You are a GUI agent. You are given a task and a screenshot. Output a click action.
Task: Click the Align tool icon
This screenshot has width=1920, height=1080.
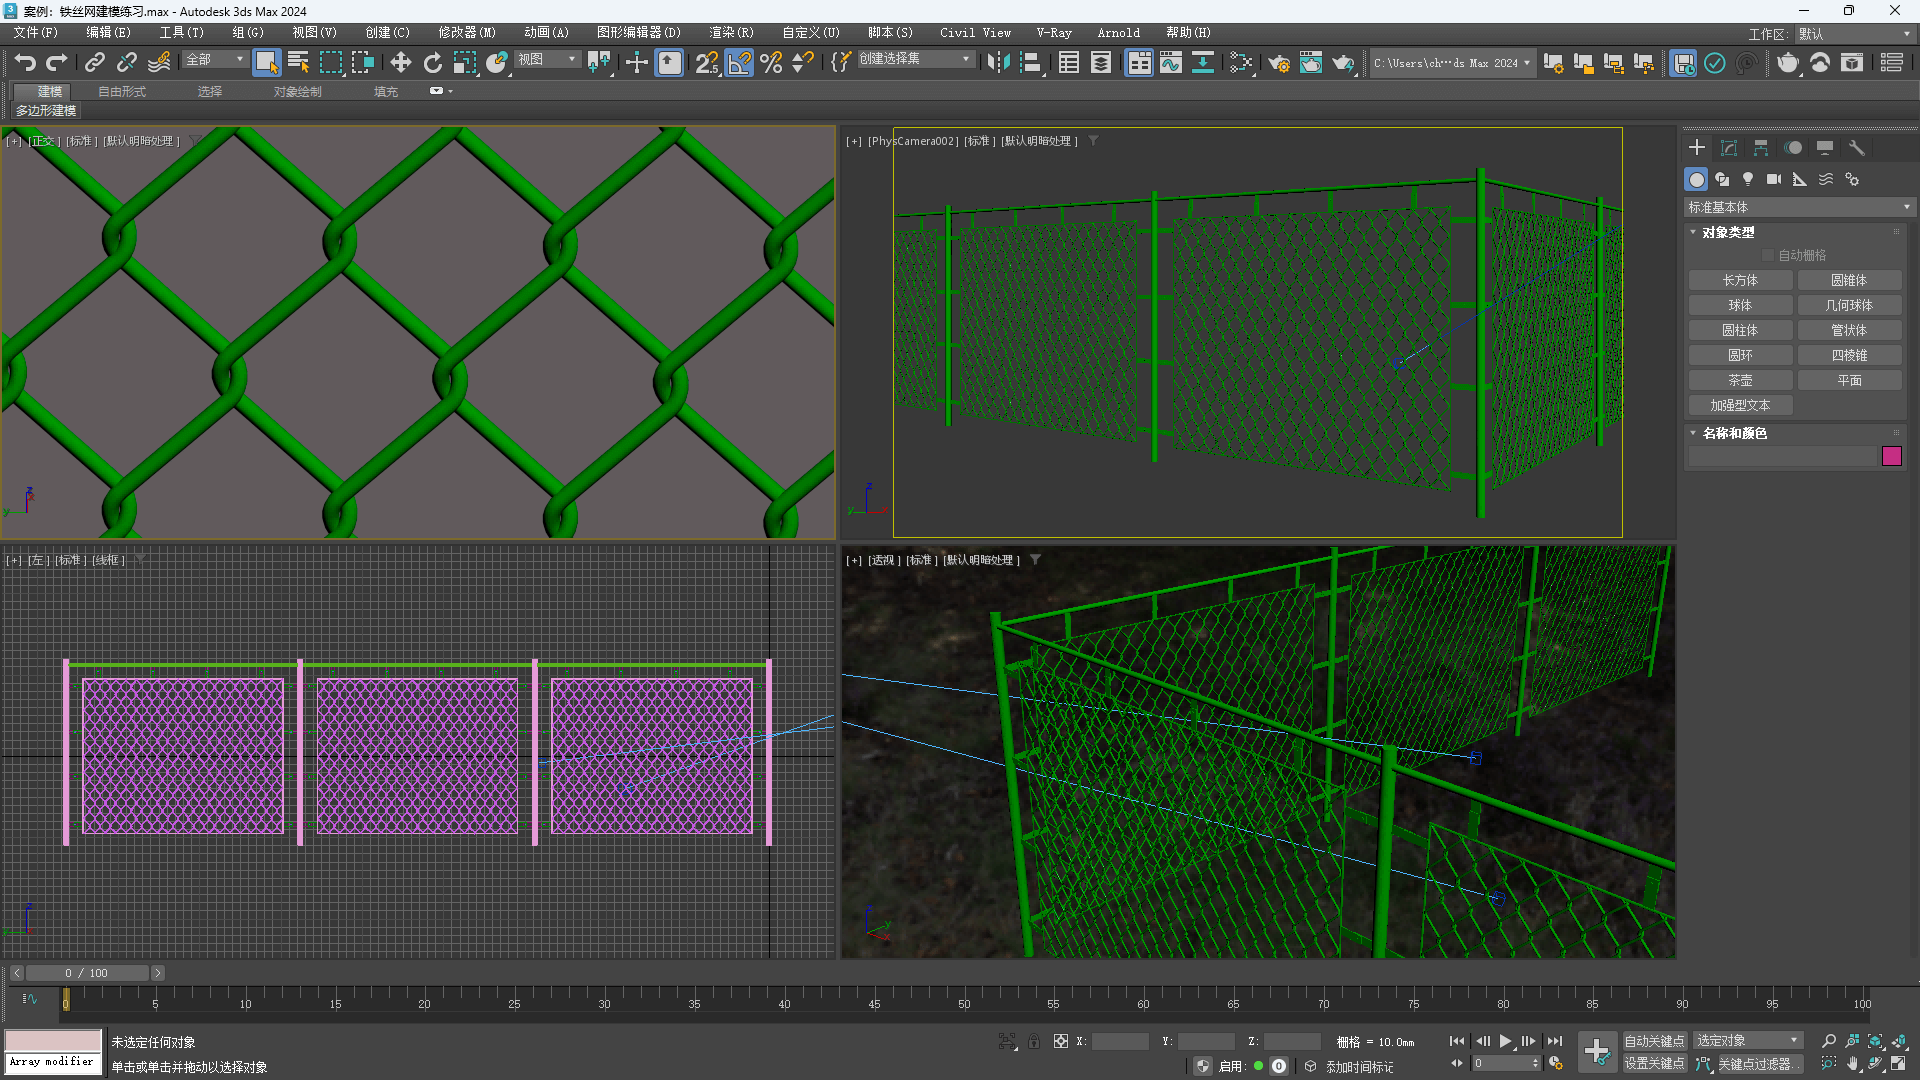(x=1030, y=63)
